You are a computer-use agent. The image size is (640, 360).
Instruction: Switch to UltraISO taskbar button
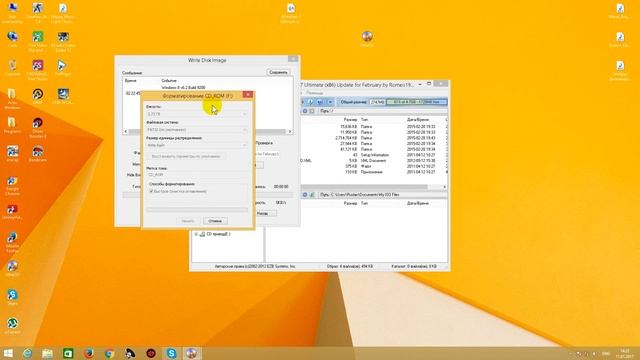[192, 353]
